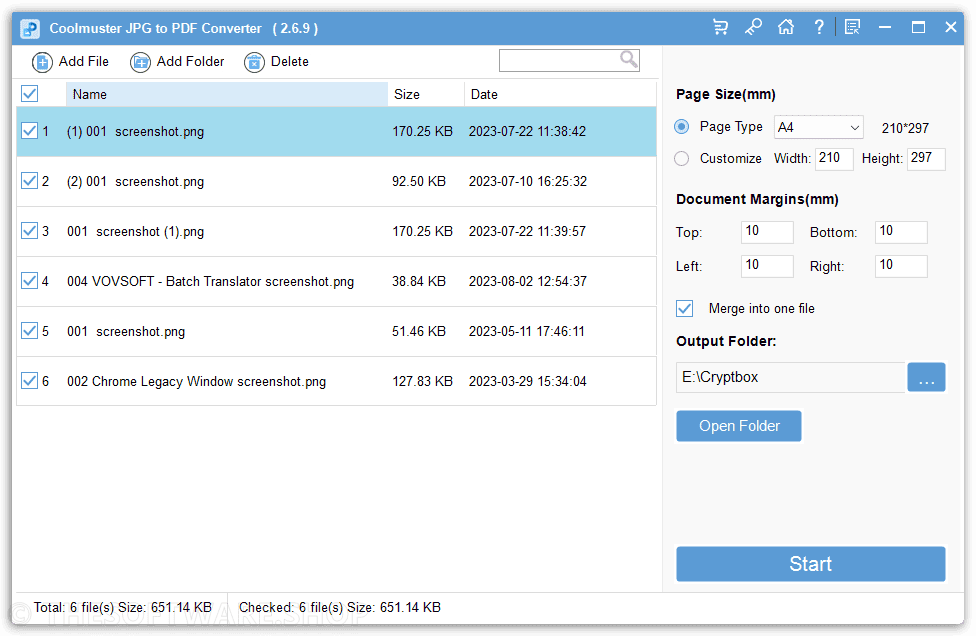This screenshot has width=976, height=636.
Task: Select the Customize radio button
Action: 682,159
